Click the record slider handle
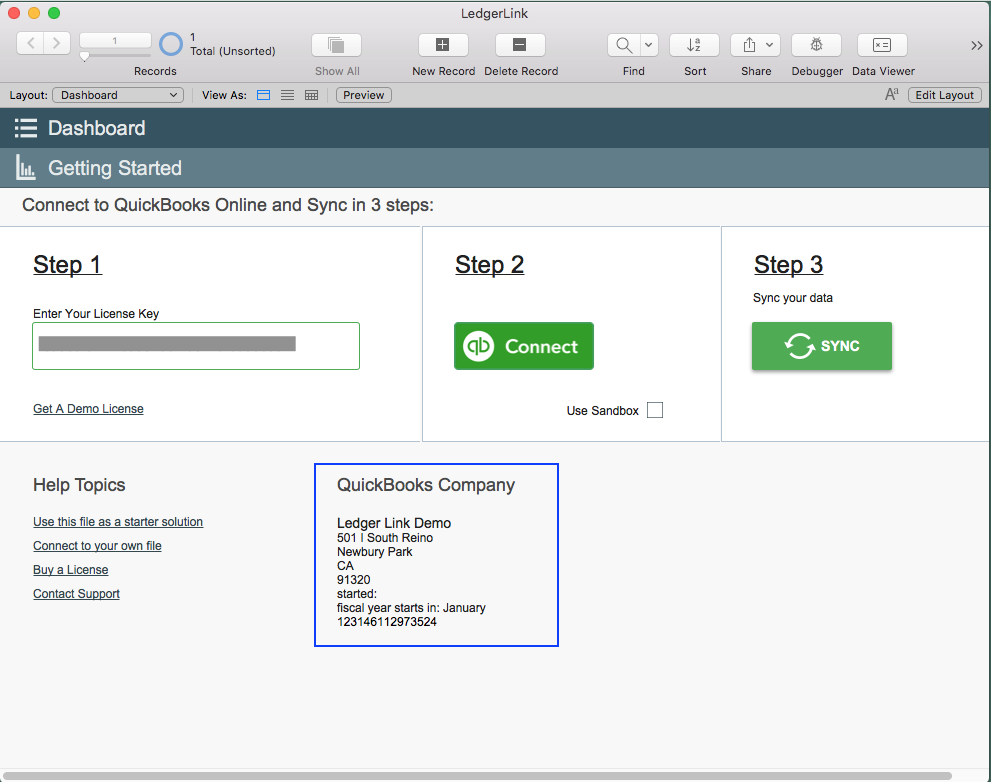Screen dimensions: 991x782 click(x=84, y=56)
